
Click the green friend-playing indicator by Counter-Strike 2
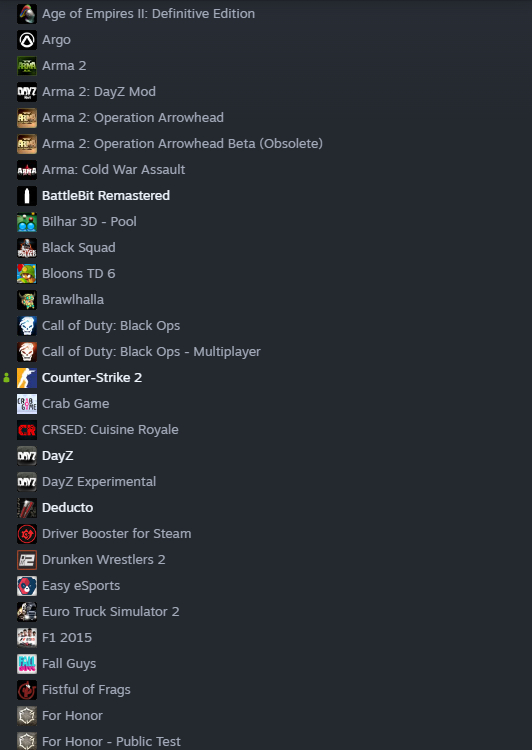tap(6, 378)
